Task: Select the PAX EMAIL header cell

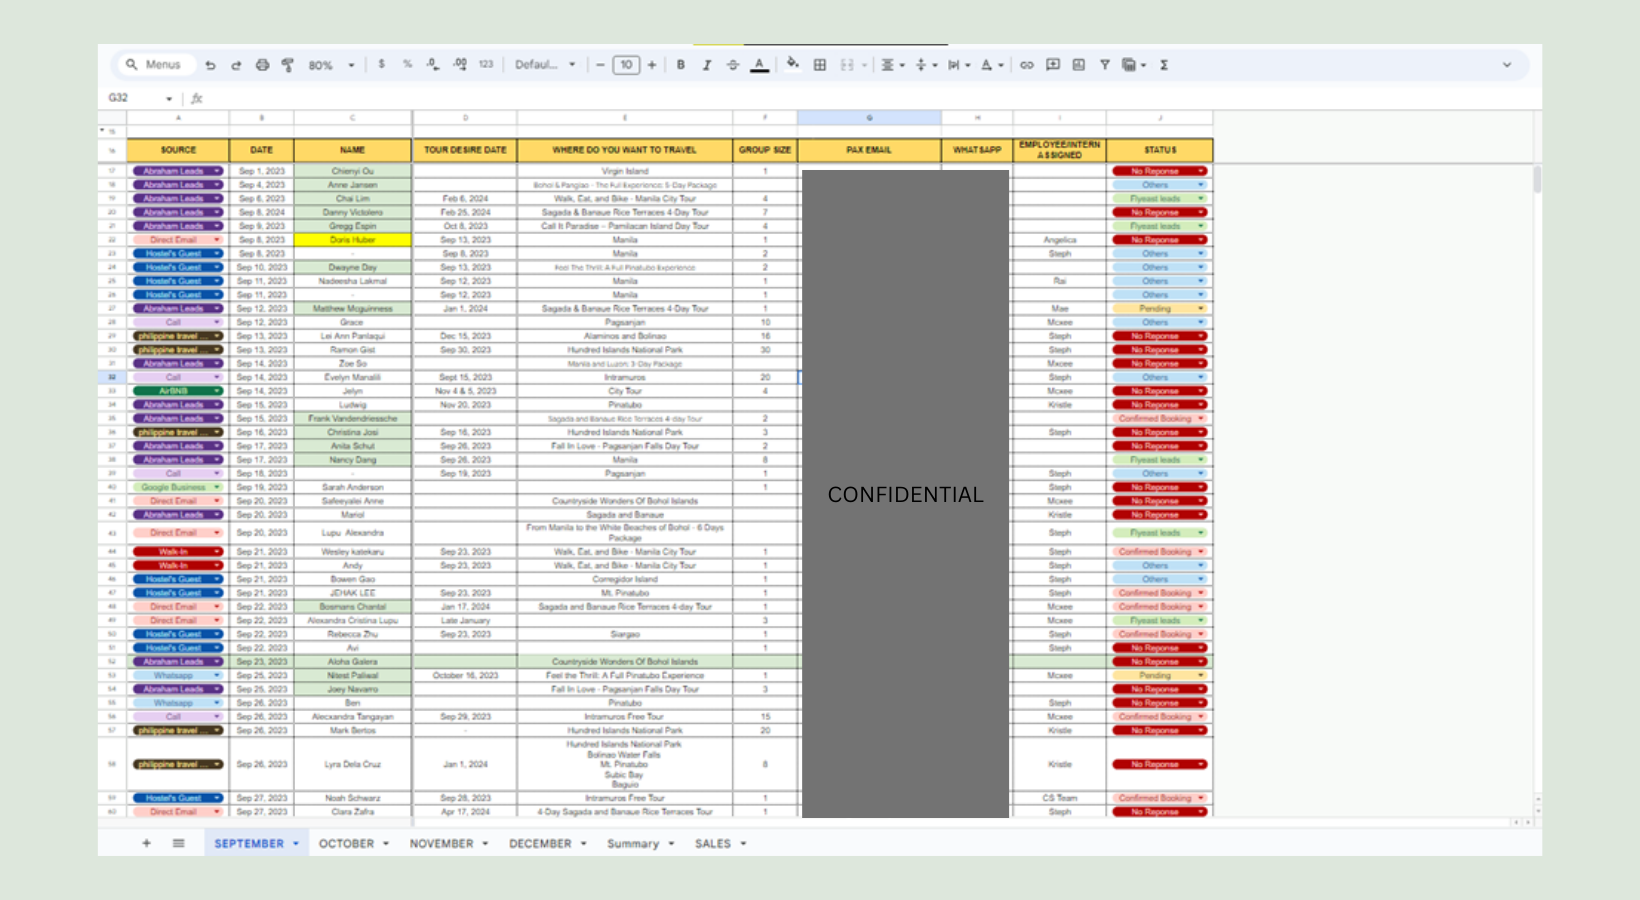Action: coord(869,150)
